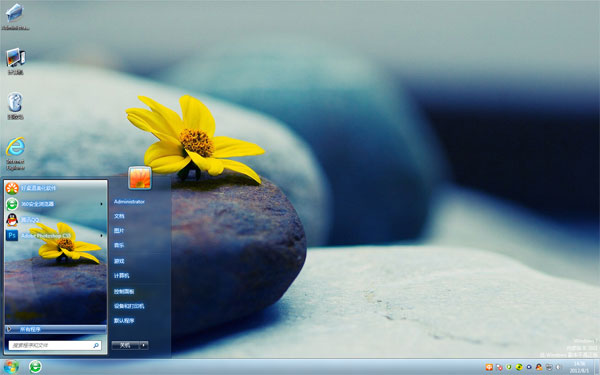This screenshot has height=375, width=600.
Task: Open All Programs (所有程序) list
Action: tap(55, 329)
